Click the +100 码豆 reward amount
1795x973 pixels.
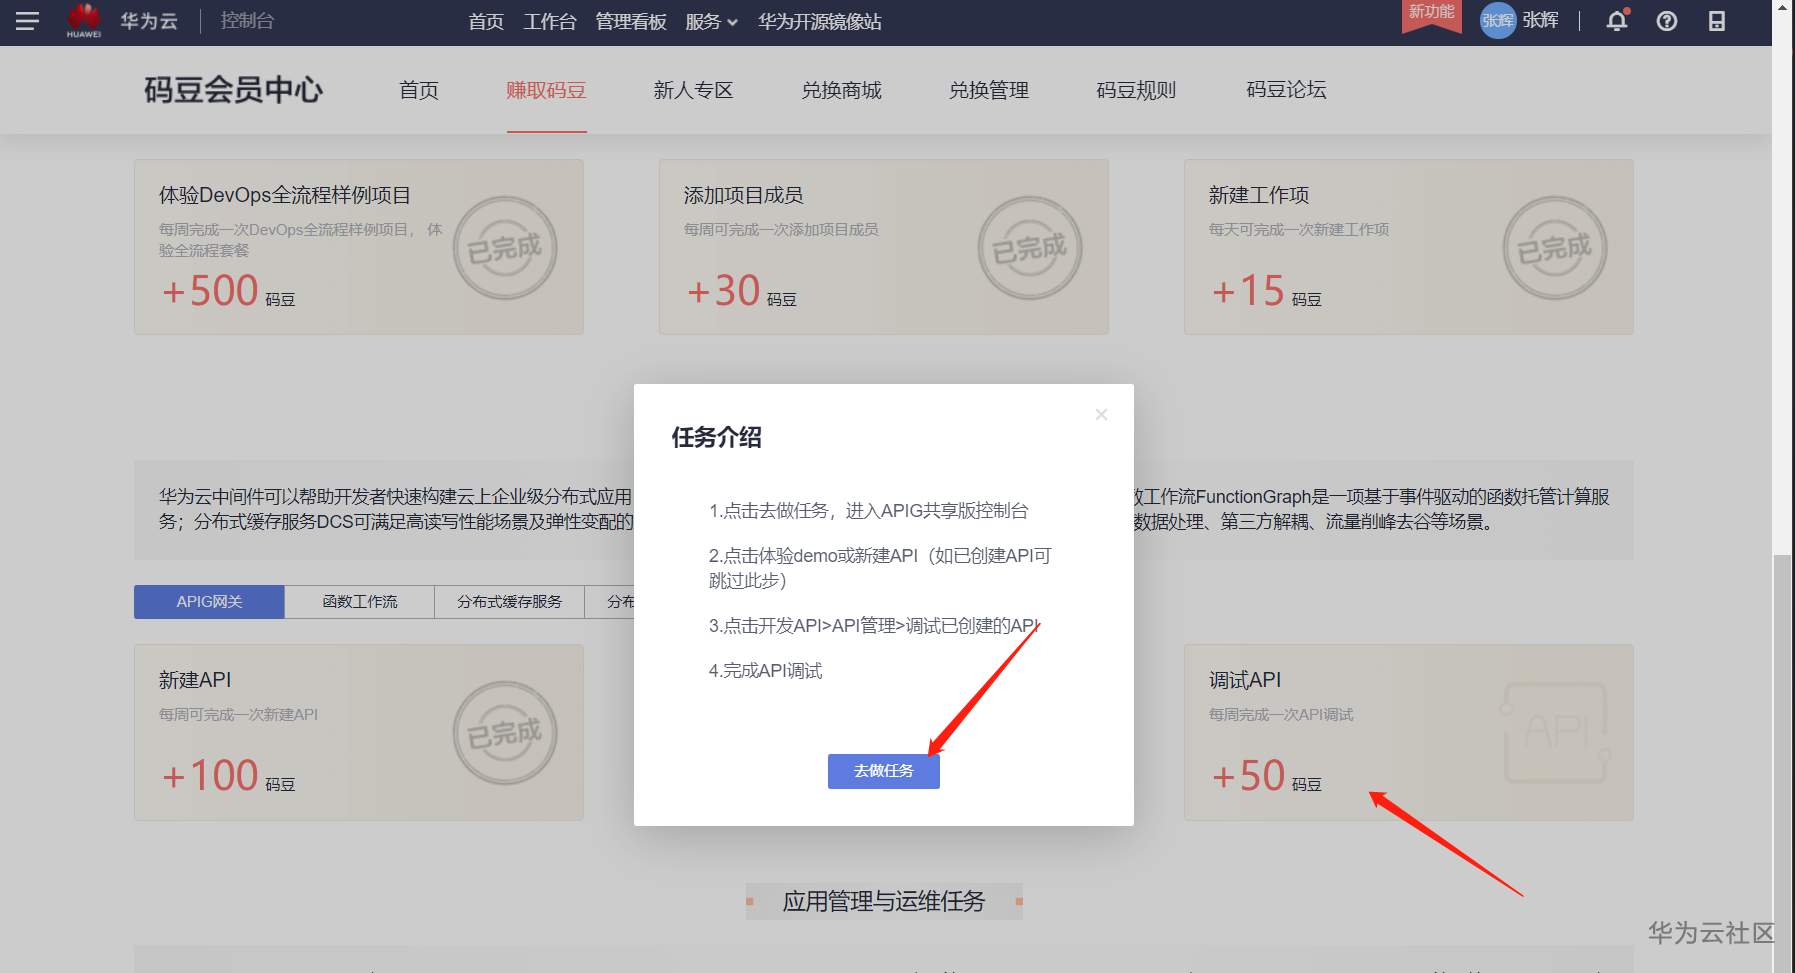pos(228,776)
